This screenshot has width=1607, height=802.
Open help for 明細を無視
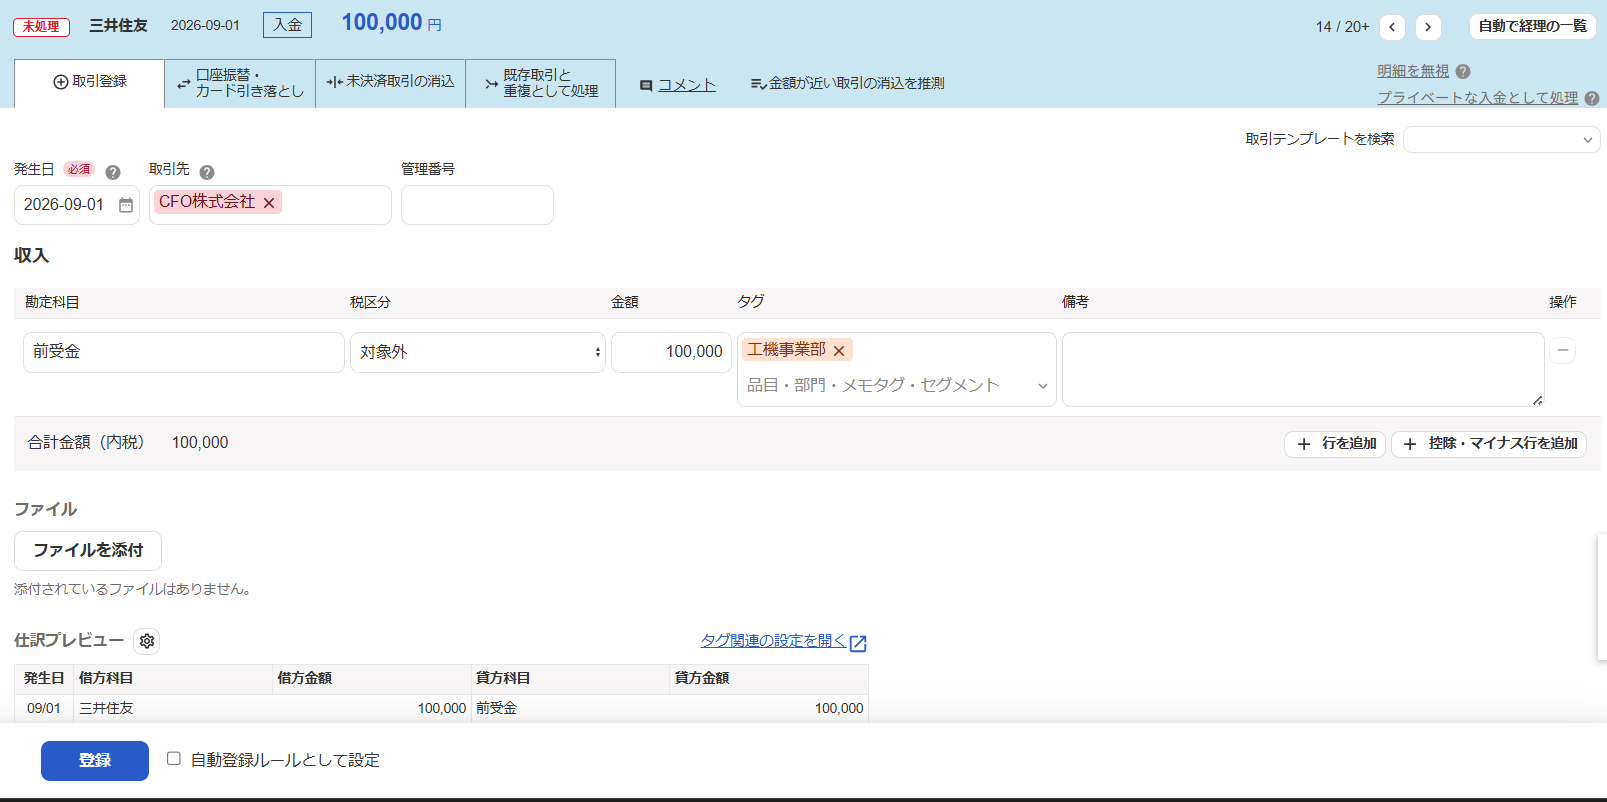pyautogui.click(x=1463, y=72)
